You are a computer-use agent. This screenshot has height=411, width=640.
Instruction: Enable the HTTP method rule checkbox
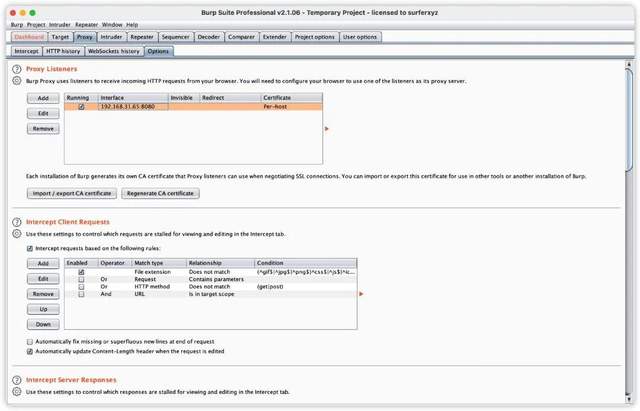[81, 287]
